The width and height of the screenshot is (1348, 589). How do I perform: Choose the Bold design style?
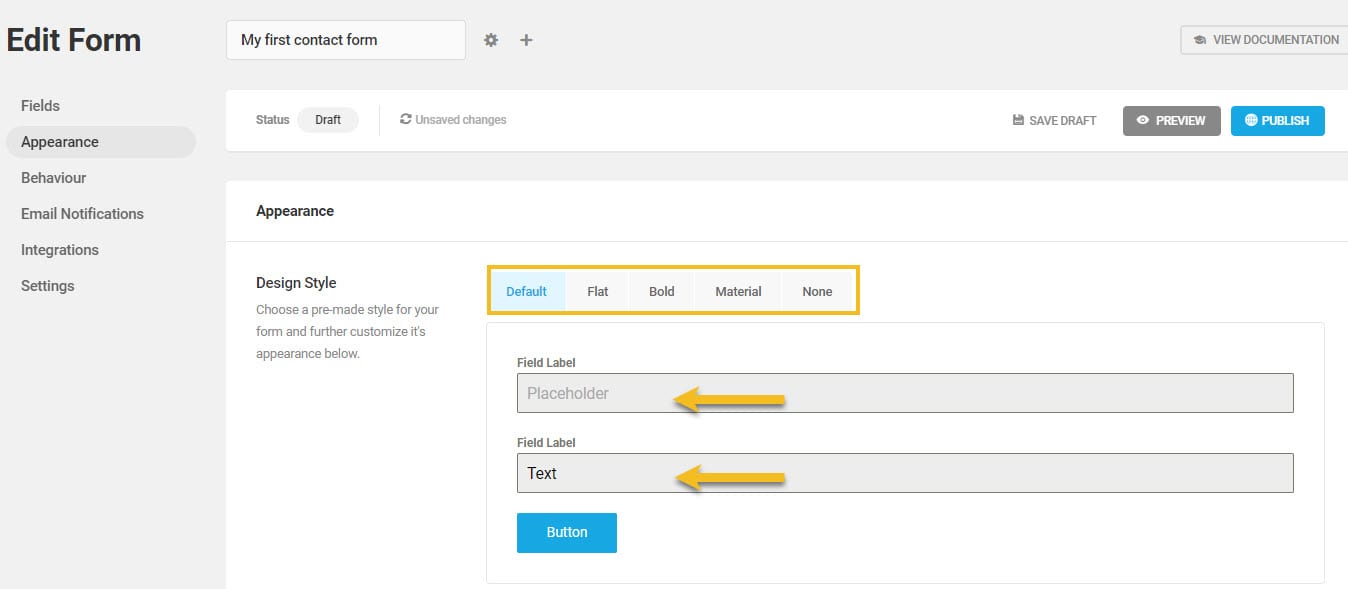point(661,290)
